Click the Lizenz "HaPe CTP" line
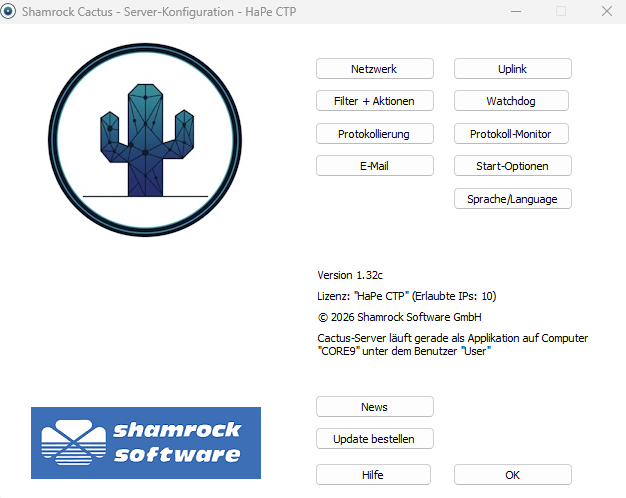 click(x=406, y=296)
